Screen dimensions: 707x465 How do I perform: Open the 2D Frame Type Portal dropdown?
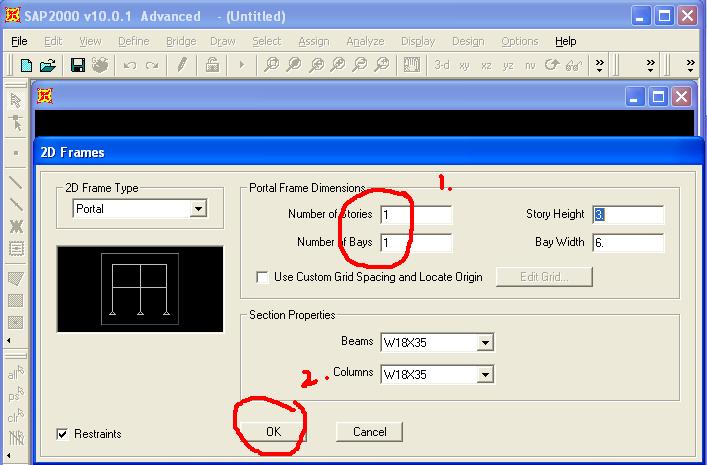coord(197,209)
